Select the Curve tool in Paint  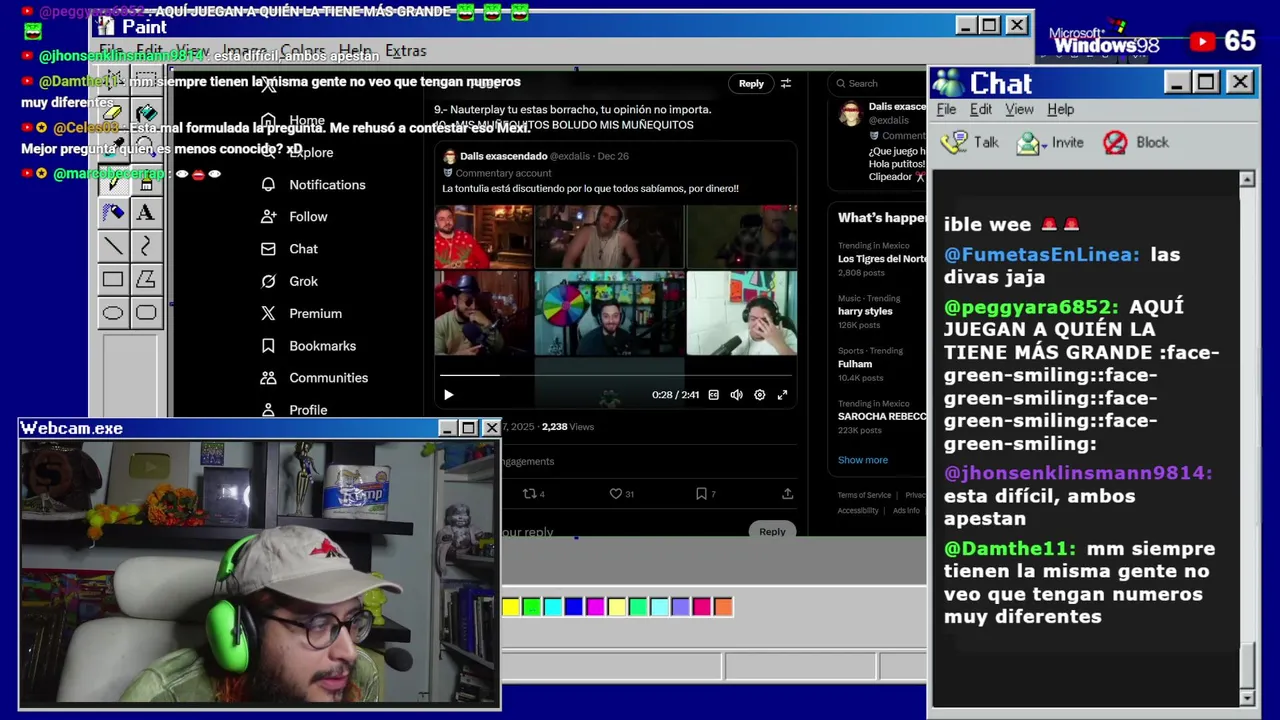(x=146, y=246)
